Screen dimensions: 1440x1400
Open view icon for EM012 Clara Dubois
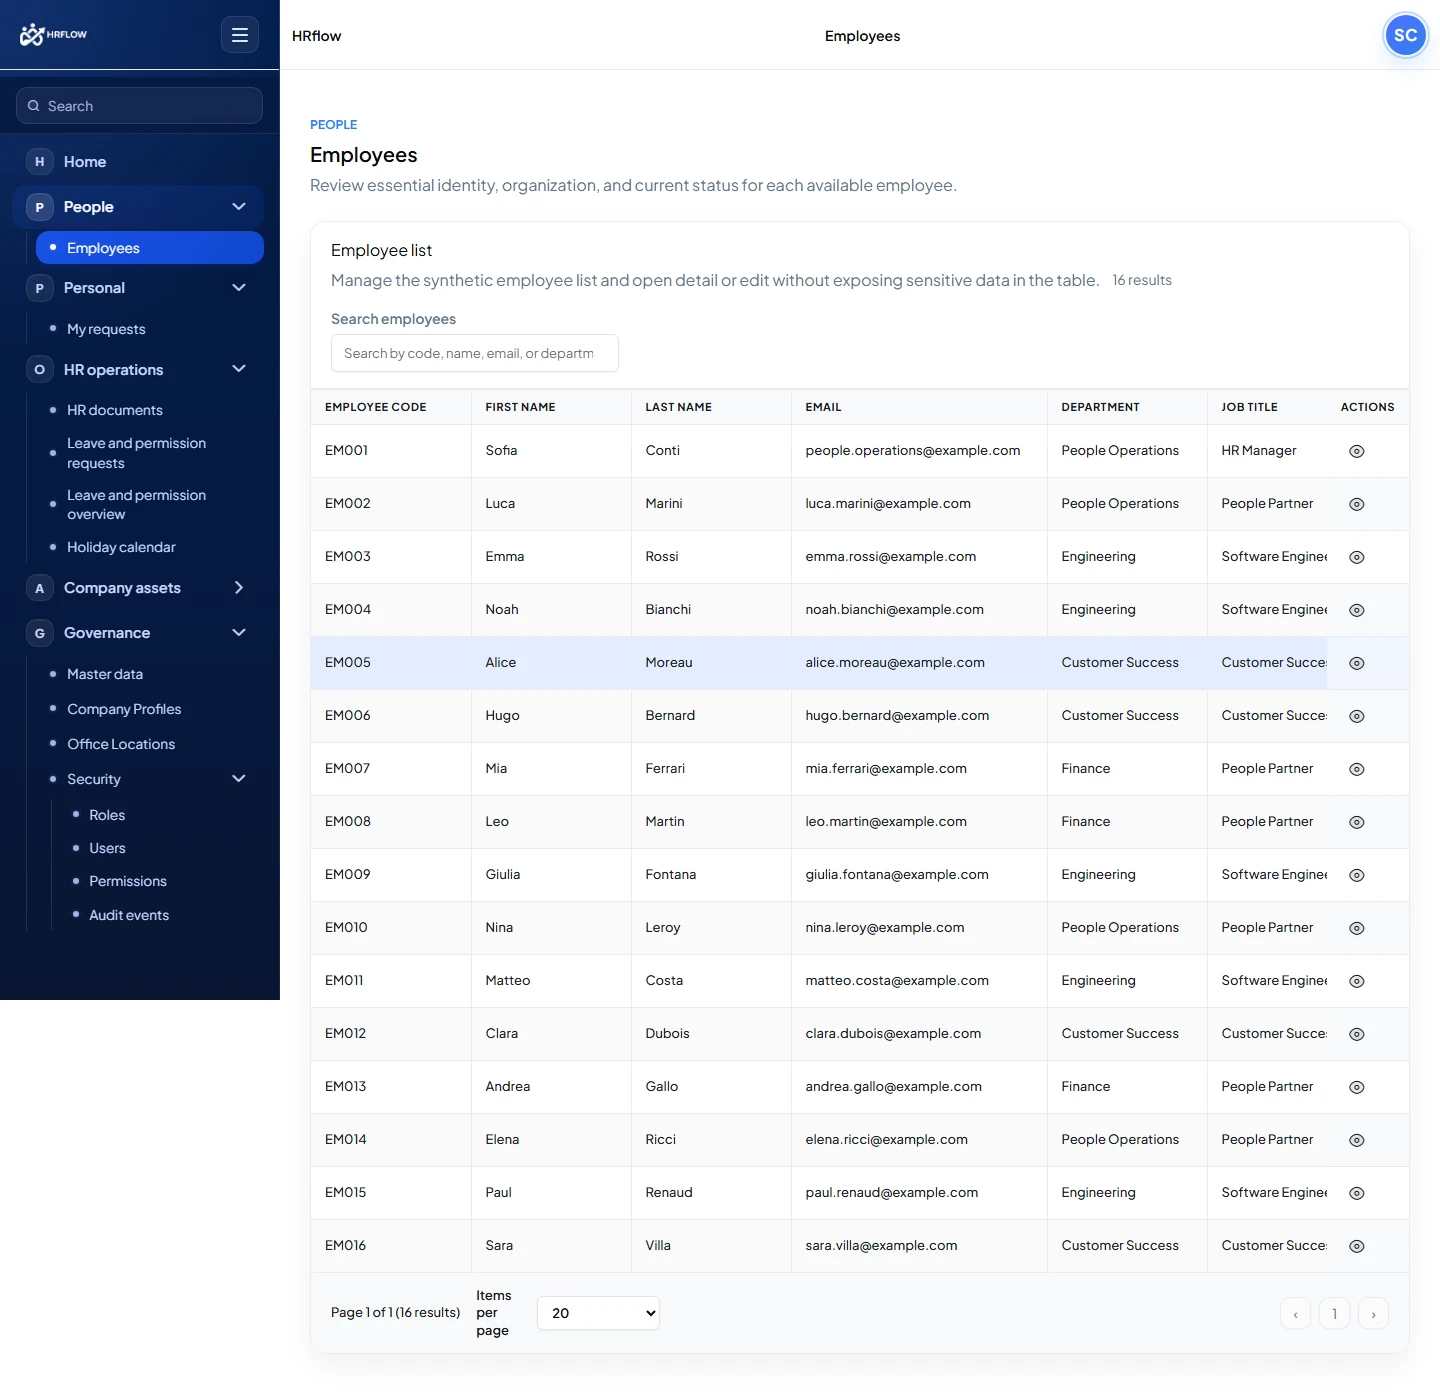1357,1034
